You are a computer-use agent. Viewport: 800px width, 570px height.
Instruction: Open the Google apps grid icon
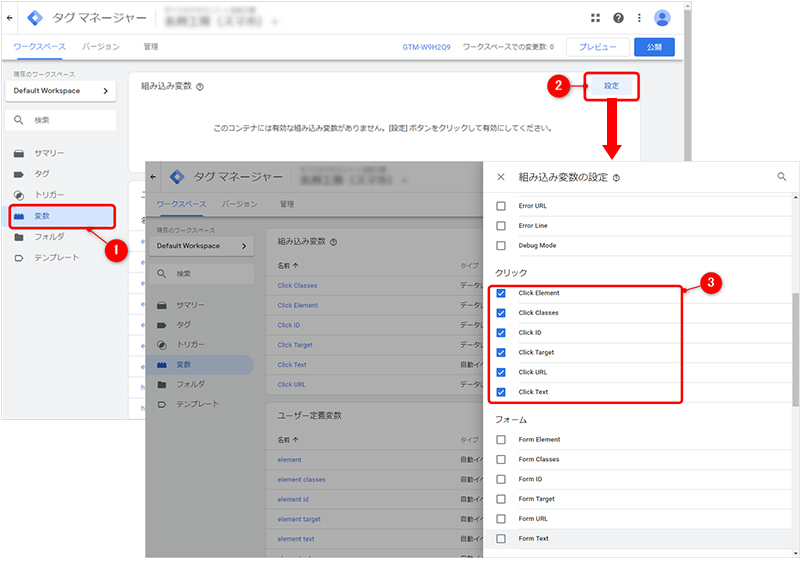pos(595,18)
